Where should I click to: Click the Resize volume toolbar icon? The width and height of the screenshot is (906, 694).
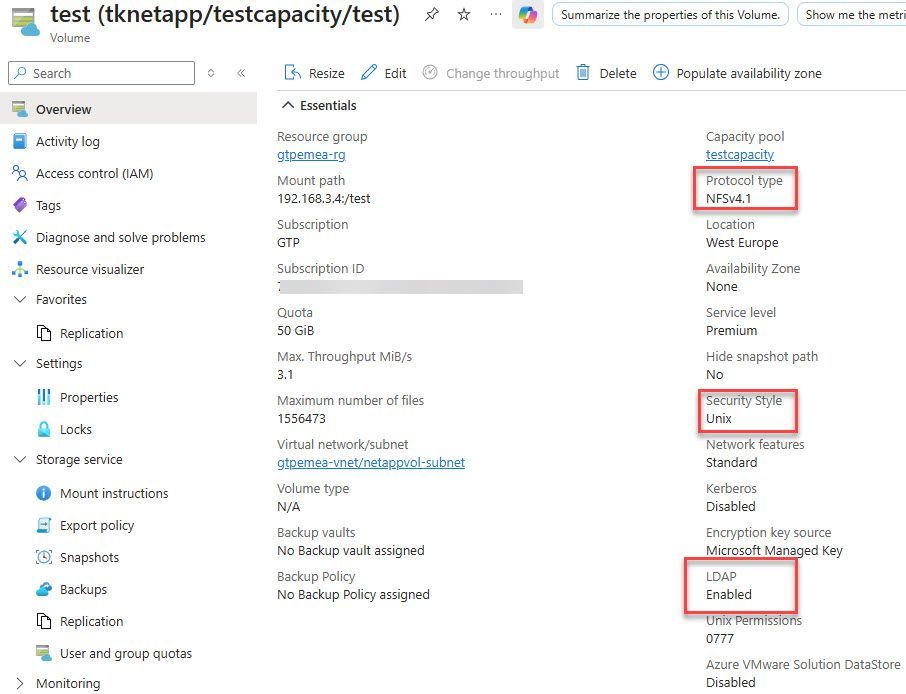pos(293,73)
